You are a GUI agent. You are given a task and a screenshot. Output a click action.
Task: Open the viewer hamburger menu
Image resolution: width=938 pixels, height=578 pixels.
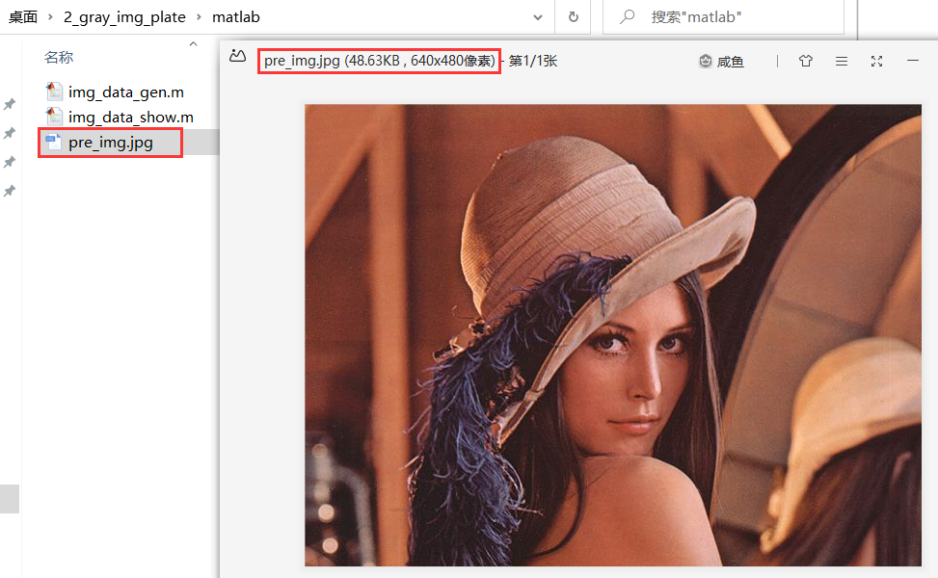tap(841, 62)
